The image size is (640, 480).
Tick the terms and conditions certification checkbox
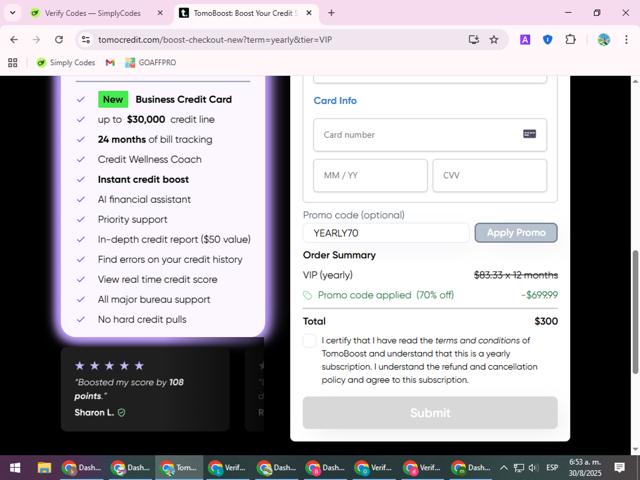coord(309,341)
